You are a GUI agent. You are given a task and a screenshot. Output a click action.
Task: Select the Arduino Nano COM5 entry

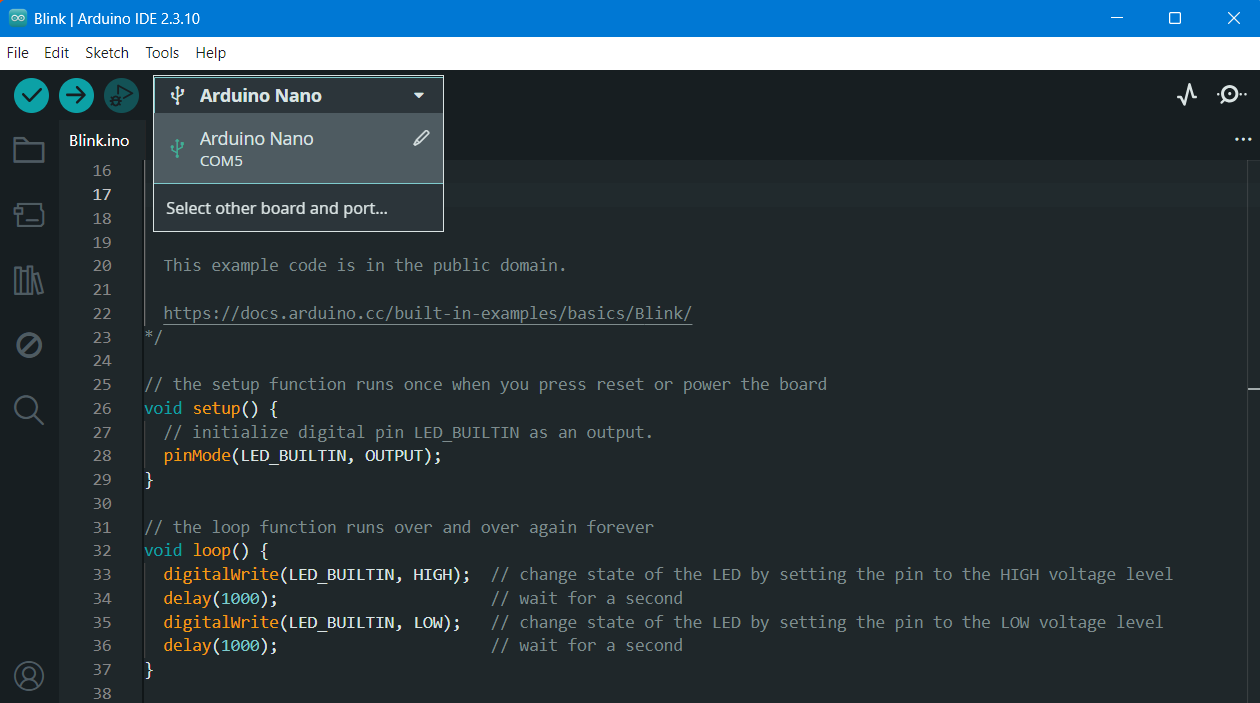click(298, 148)
